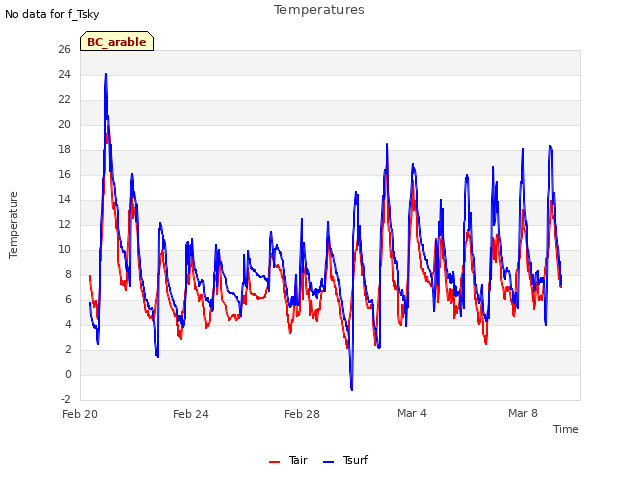Select the Temperatures chart title
Viewport: 640px width, 480px height.
point(319,10)
